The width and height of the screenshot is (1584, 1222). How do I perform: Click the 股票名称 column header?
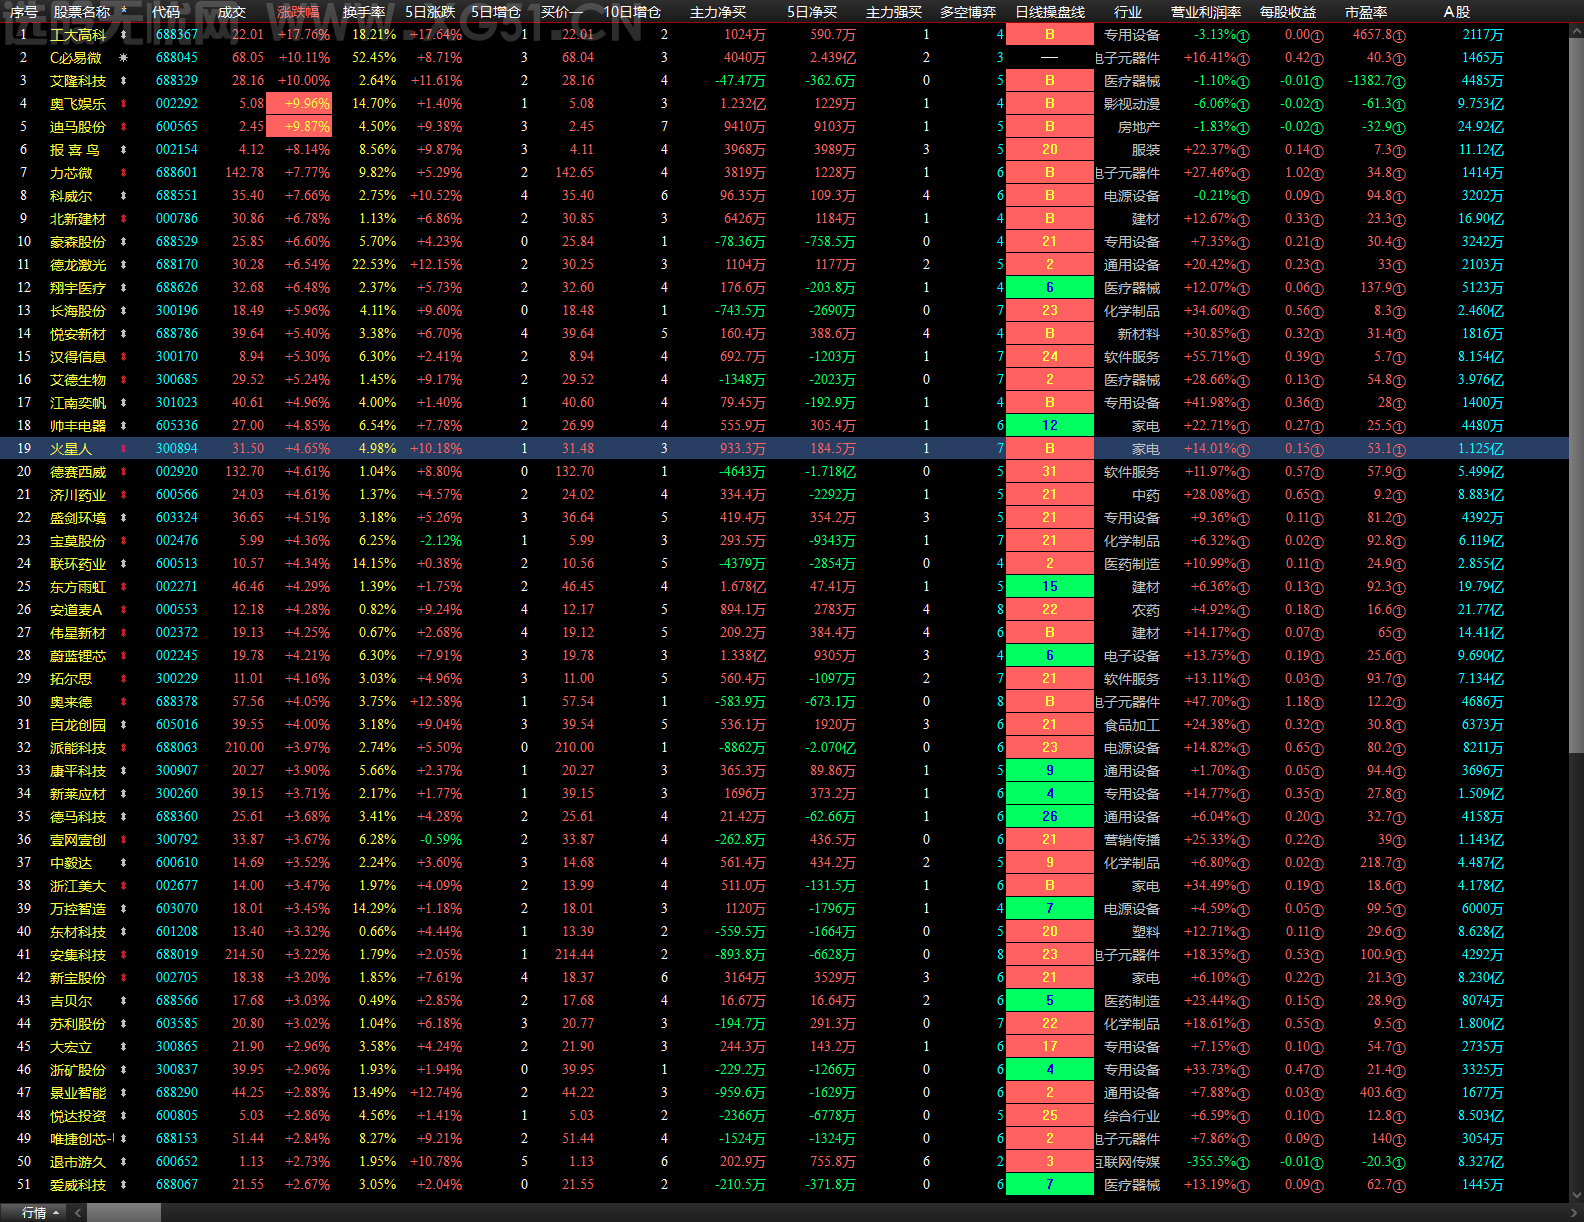tap(82, 12)
